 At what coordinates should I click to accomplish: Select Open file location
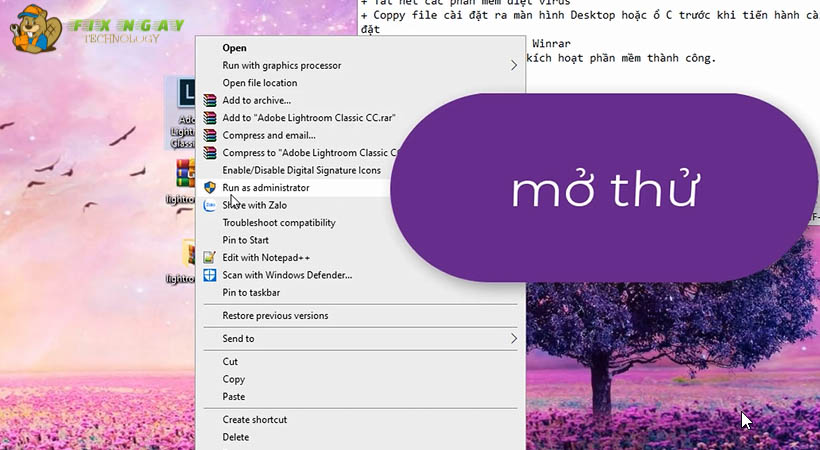point(259,83)
